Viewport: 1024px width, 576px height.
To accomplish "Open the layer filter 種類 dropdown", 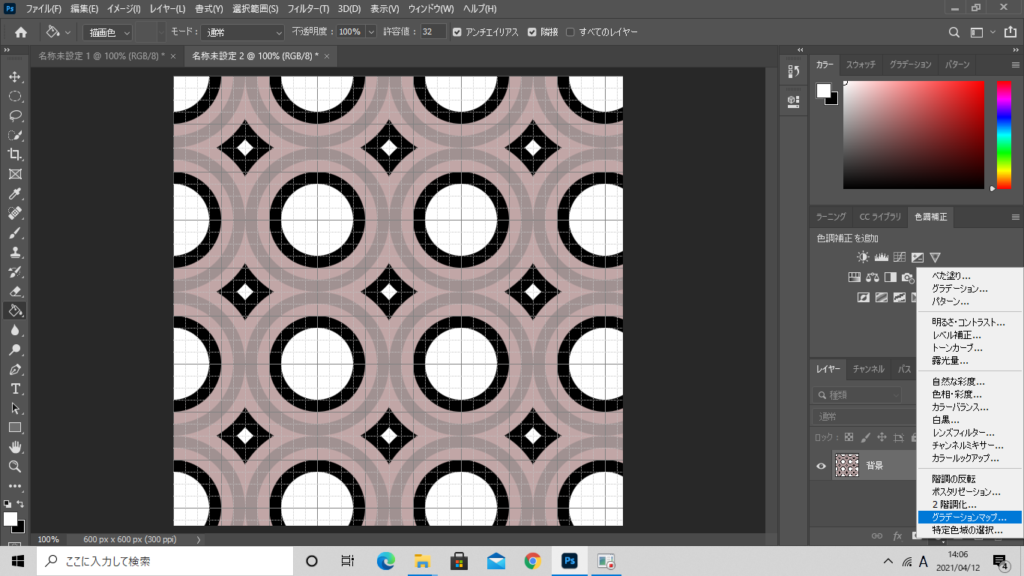I will (858, 395).
